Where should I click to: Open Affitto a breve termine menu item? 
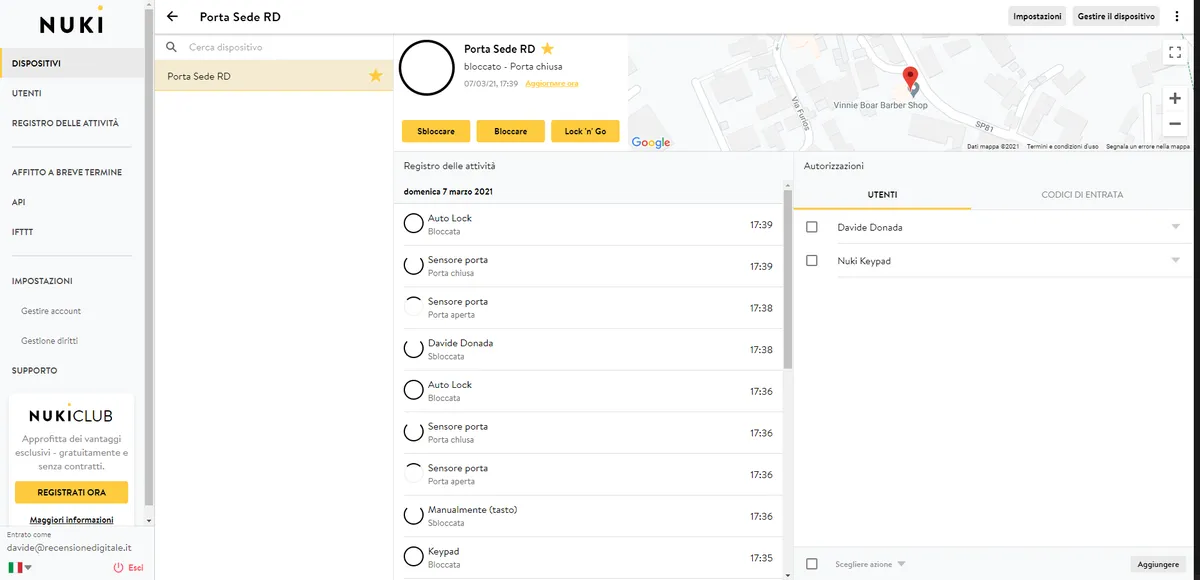[67, 172]
